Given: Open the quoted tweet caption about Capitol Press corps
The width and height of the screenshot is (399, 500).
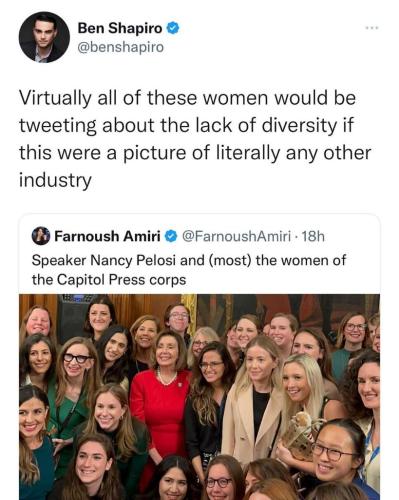Looking at the screenshot, I should point(189,270).
